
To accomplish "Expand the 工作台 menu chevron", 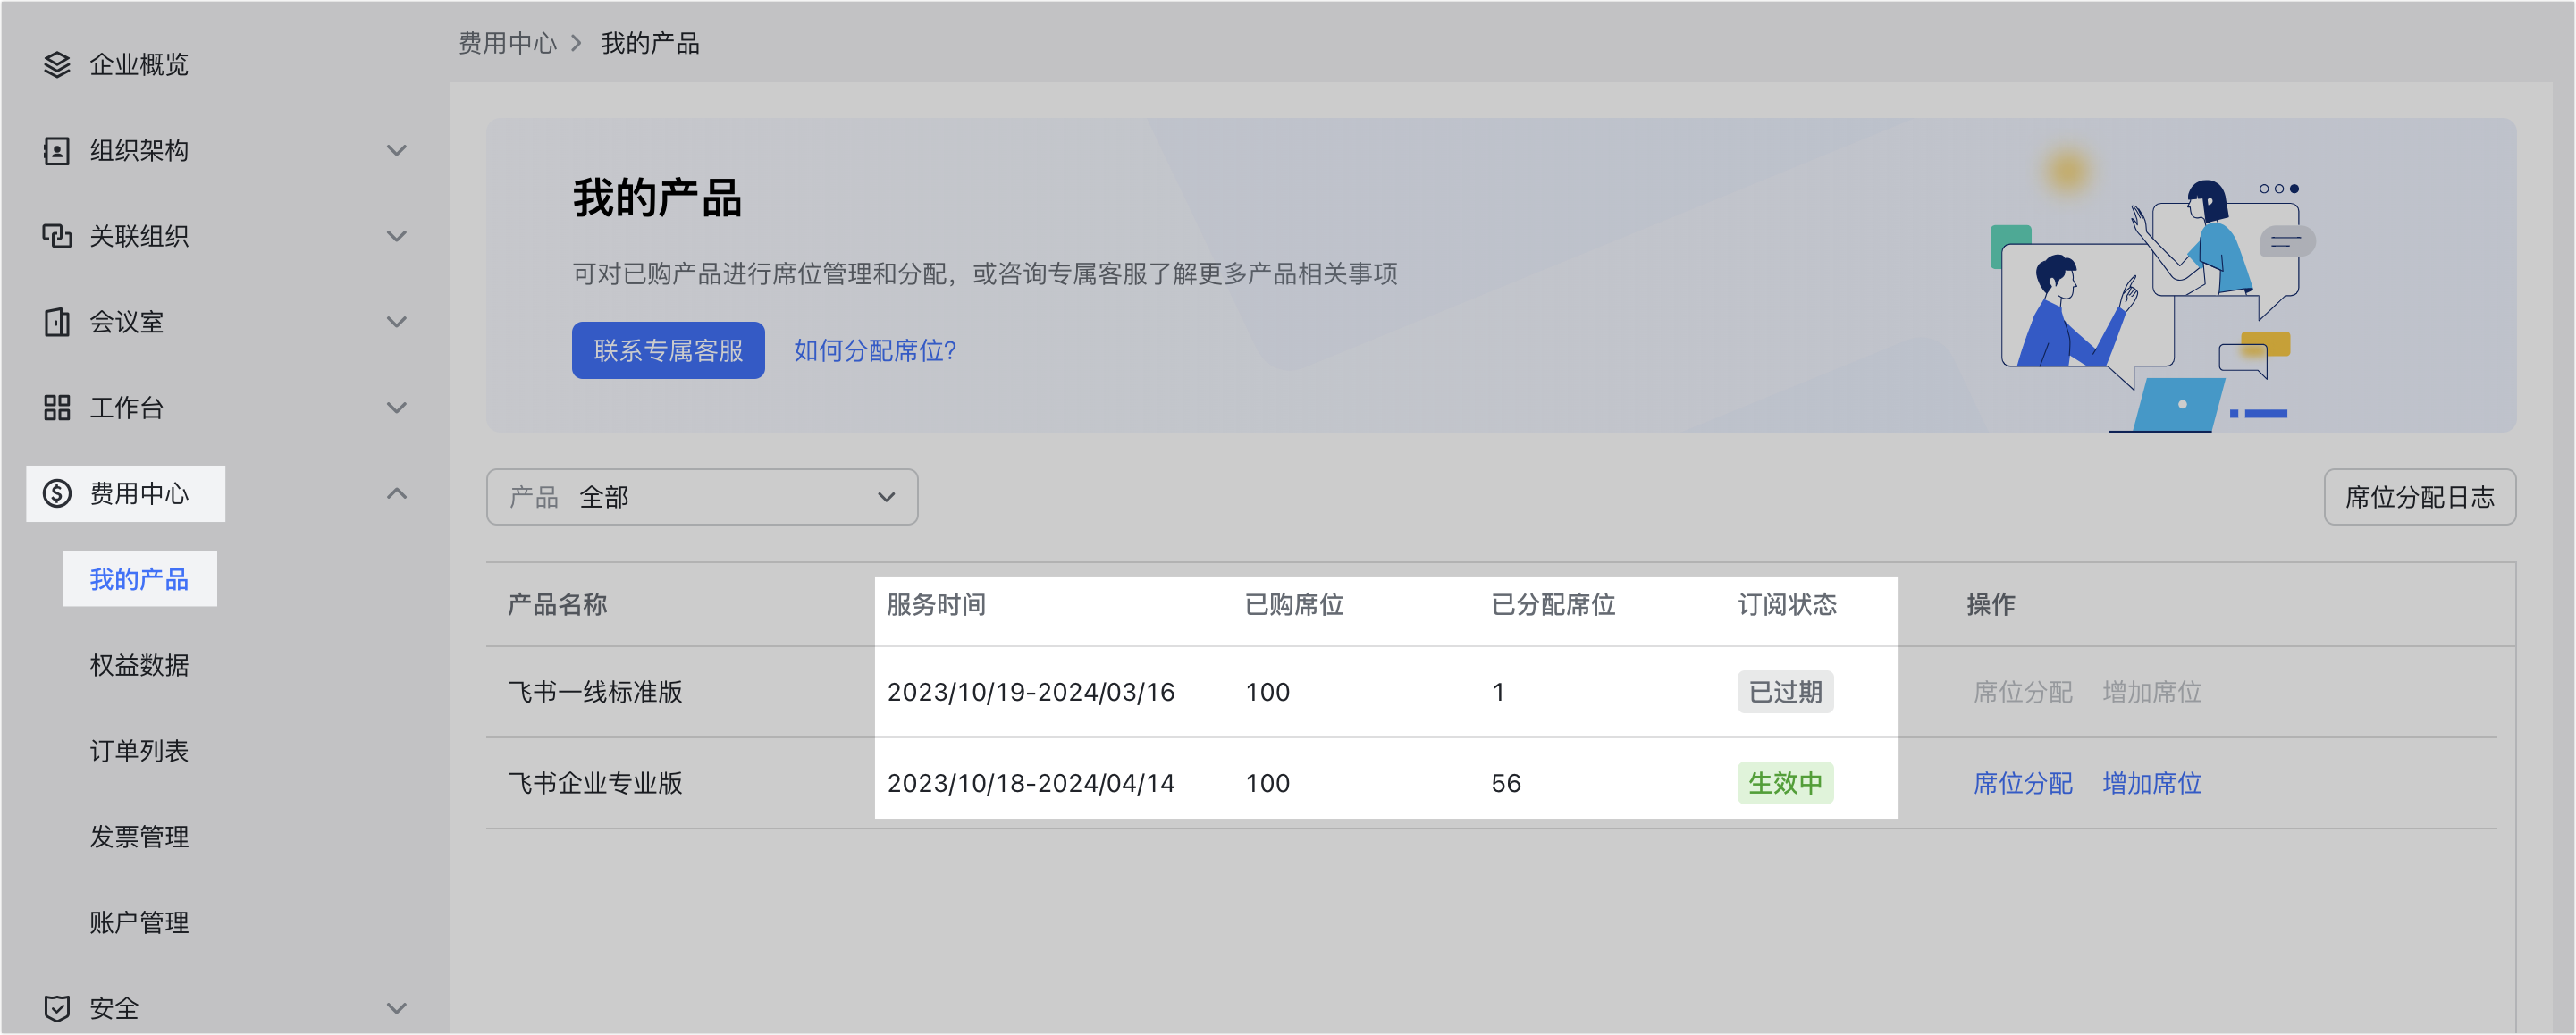I will tap(397, 408).
